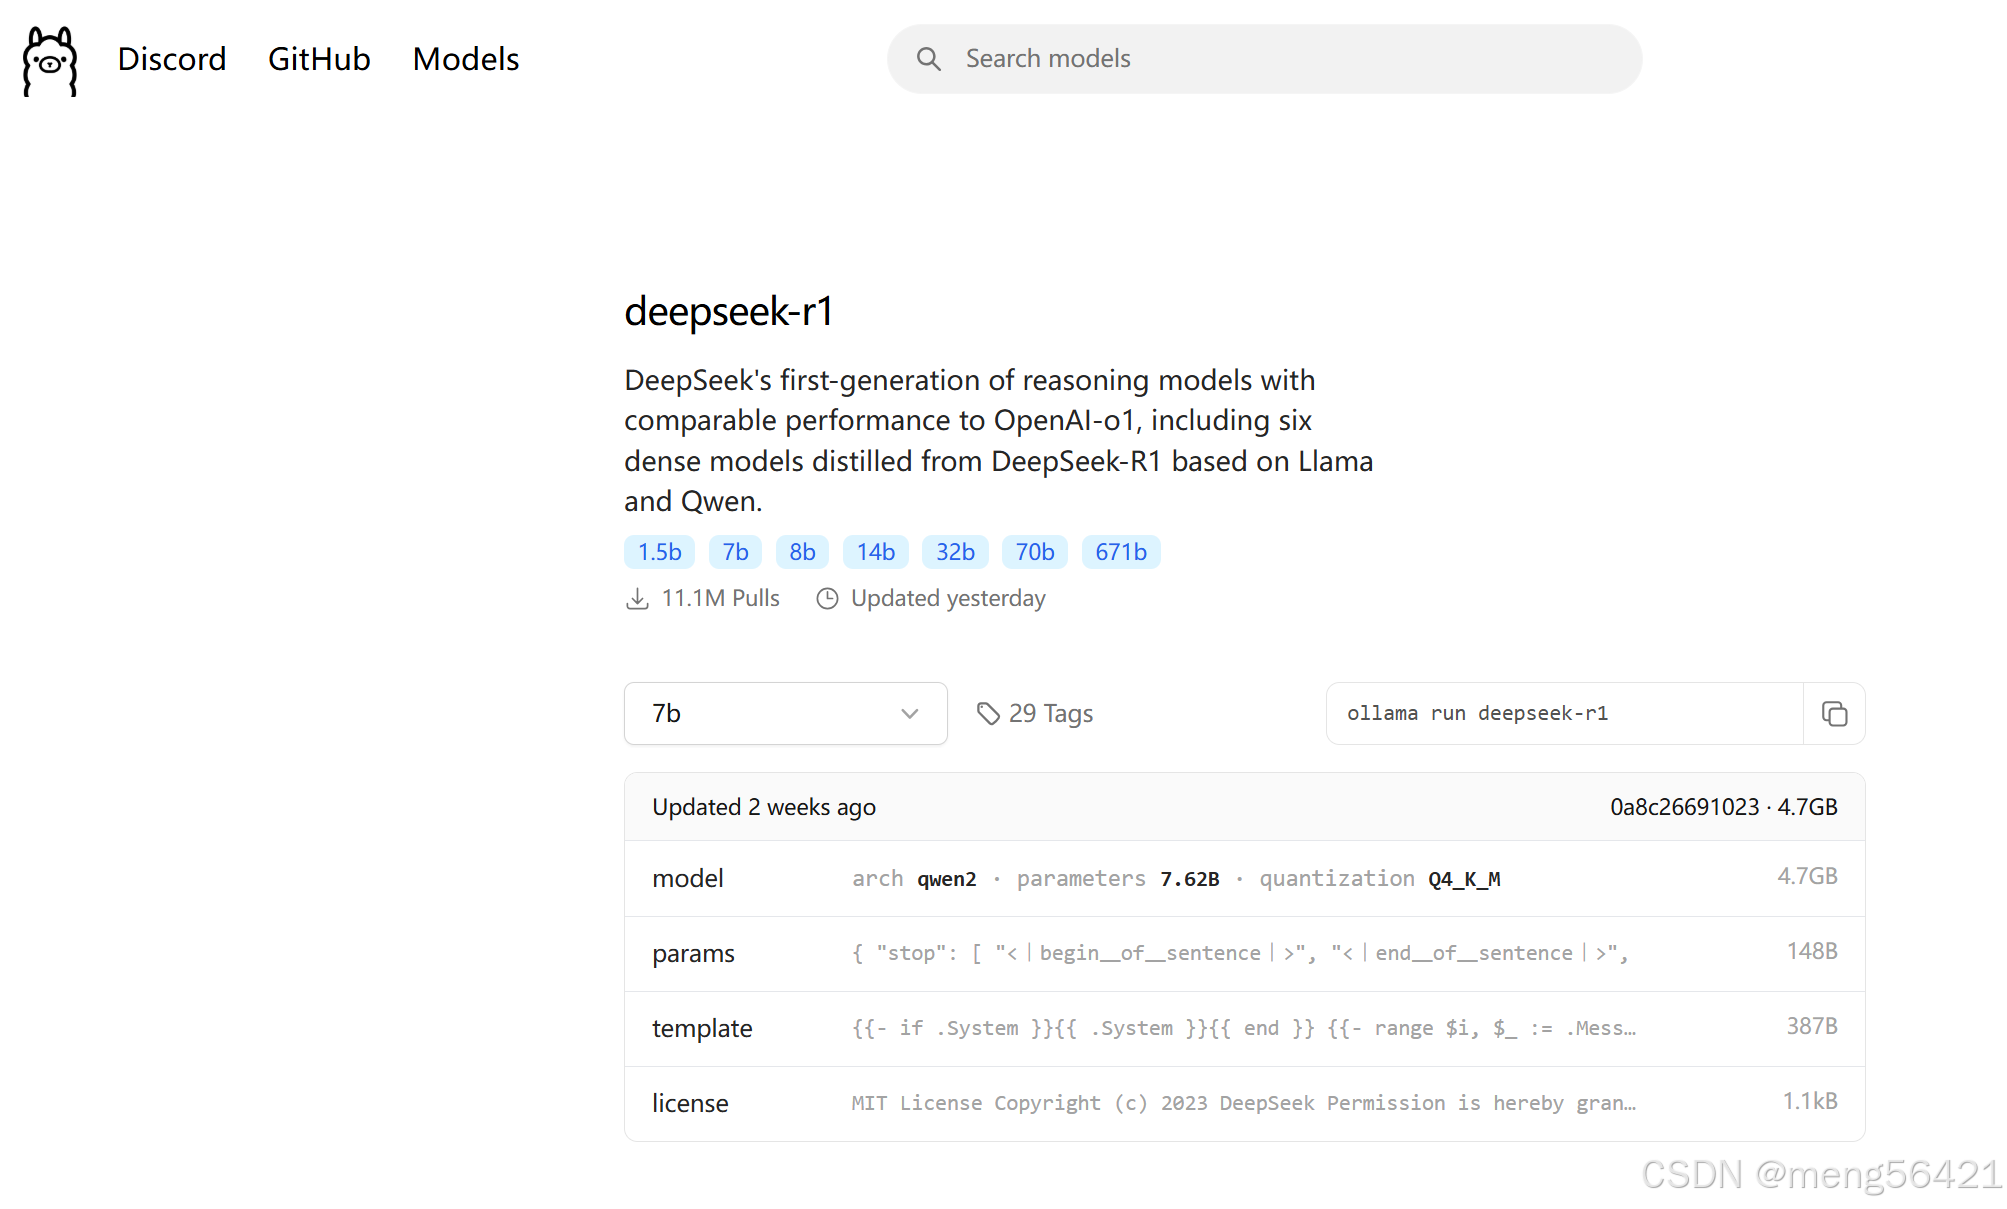Open the GitHub navigation link
Screen dimensions: 2007x1209
point(318,59)
